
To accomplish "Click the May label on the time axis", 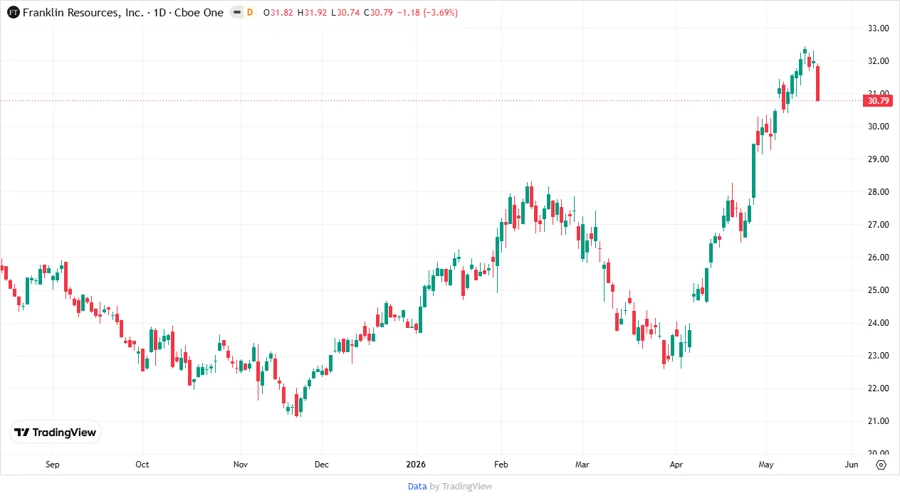I will tap(766, 464).
